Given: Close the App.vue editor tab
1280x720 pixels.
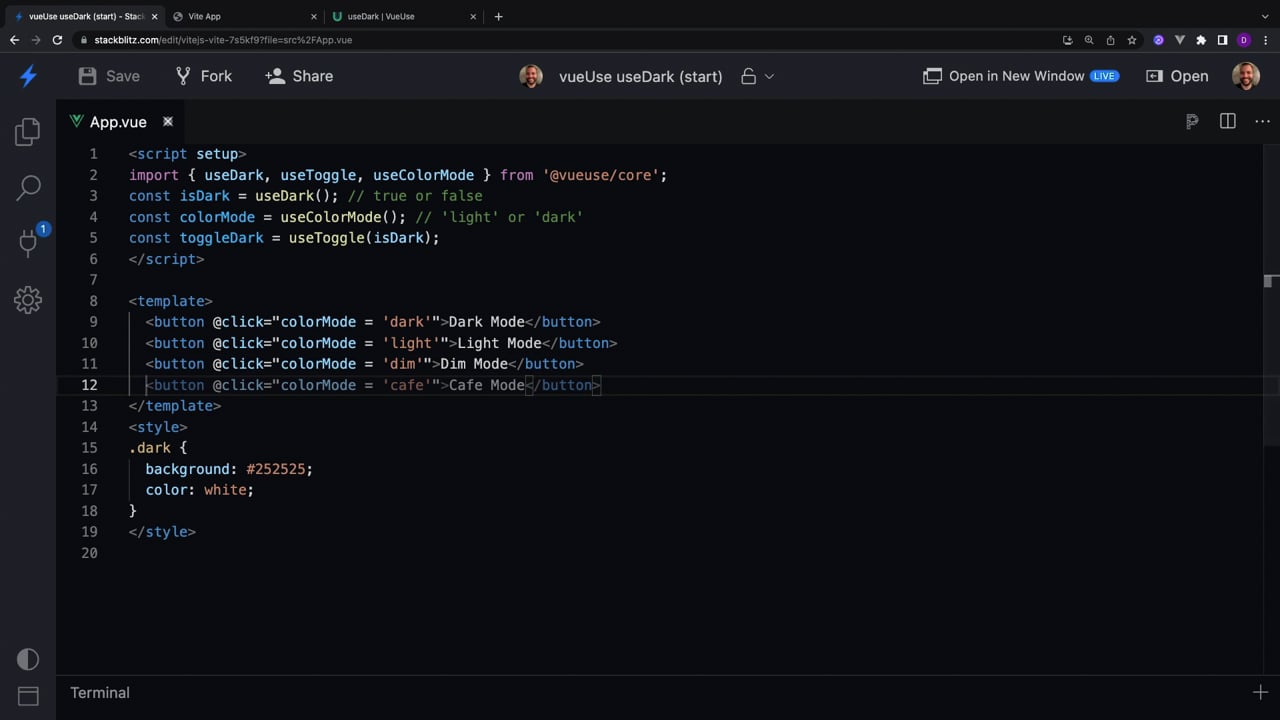Looking at the screenshot, I should (168, 121).
